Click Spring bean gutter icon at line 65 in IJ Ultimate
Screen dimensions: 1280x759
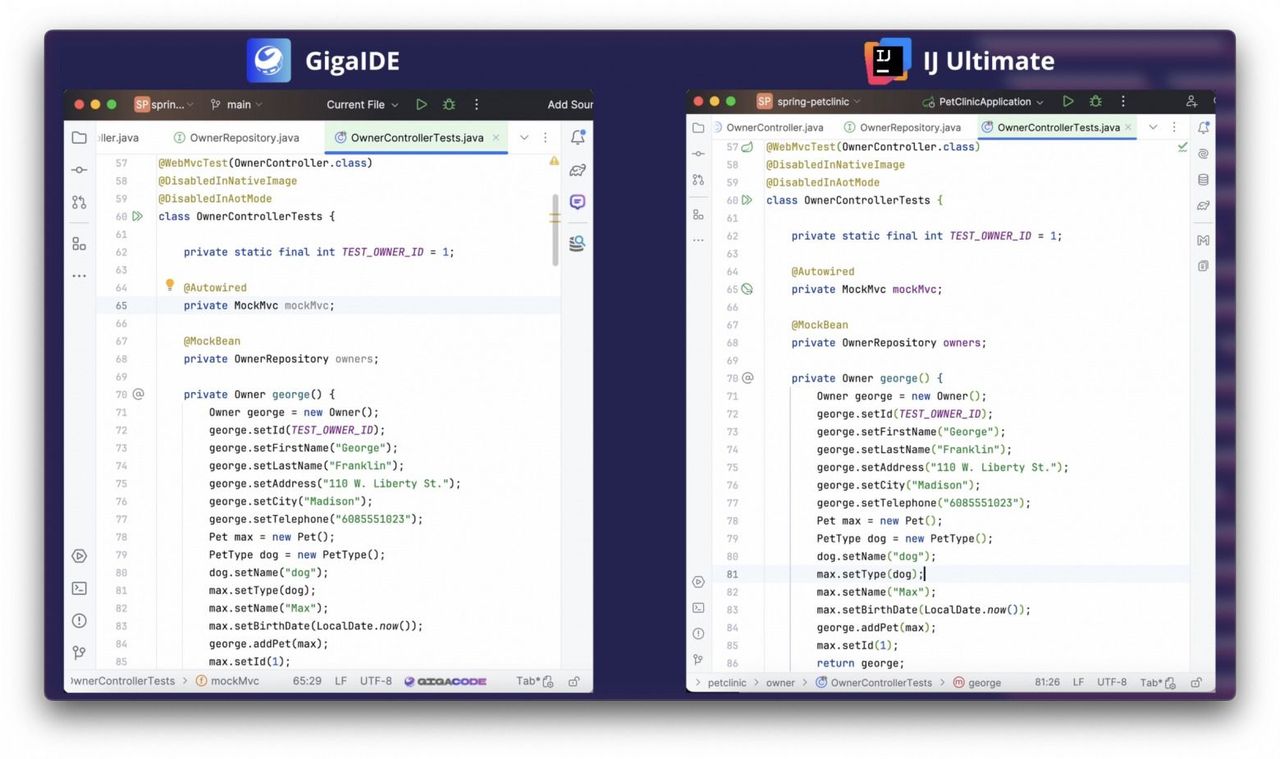(x=747, y=289)
